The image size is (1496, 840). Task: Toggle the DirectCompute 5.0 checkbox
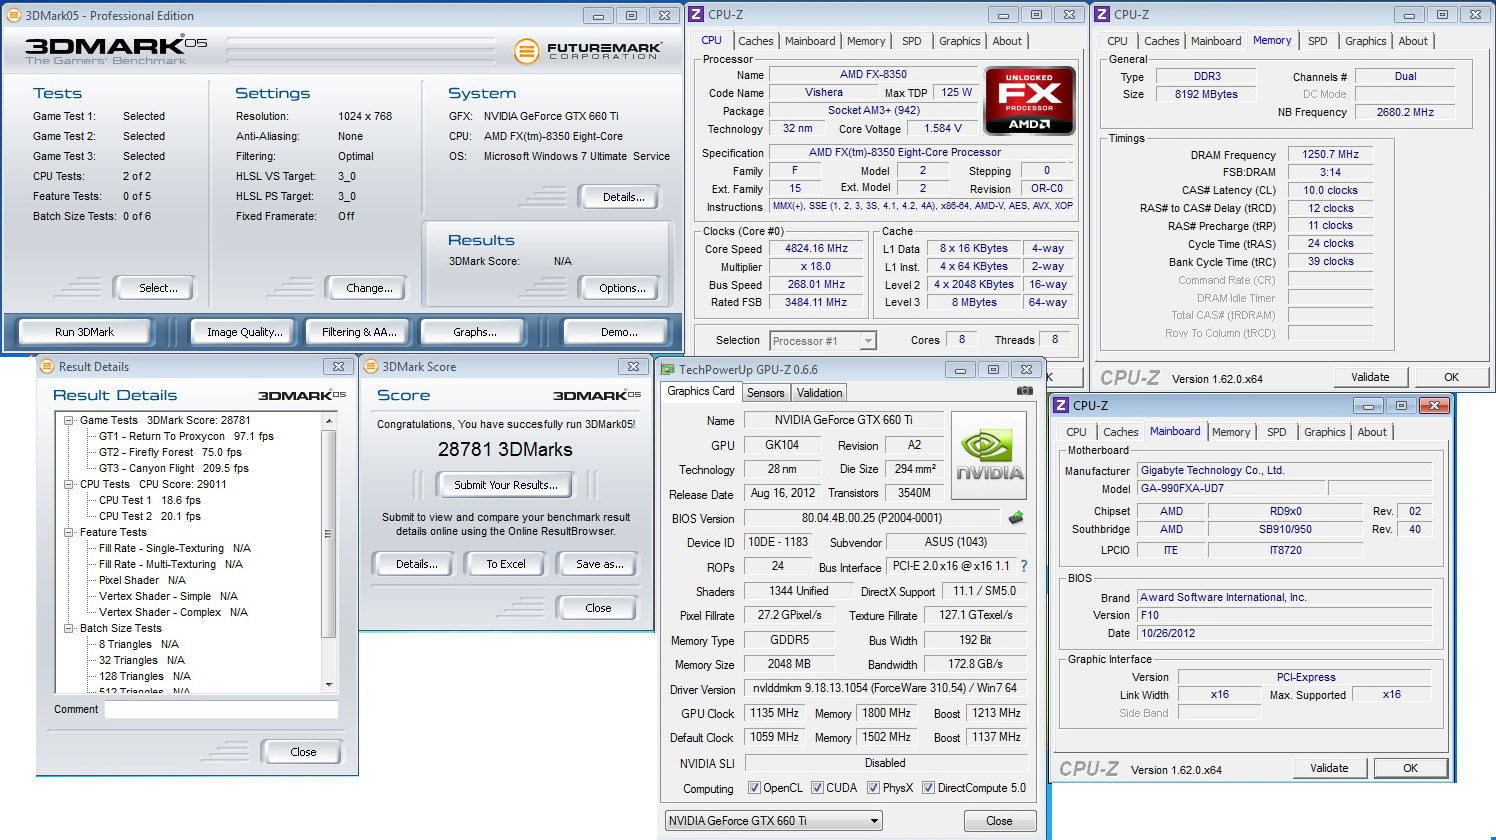(x=928, y=788)
